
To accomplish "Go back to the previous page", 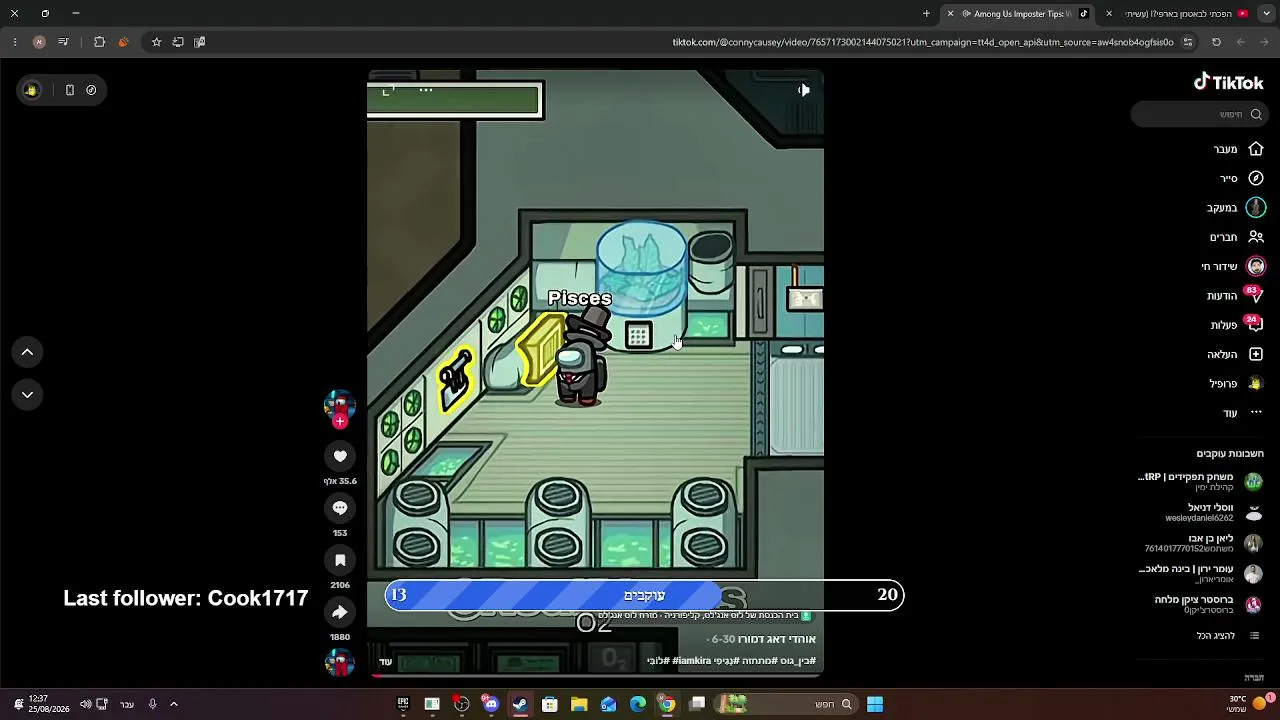I will 1264,42.
